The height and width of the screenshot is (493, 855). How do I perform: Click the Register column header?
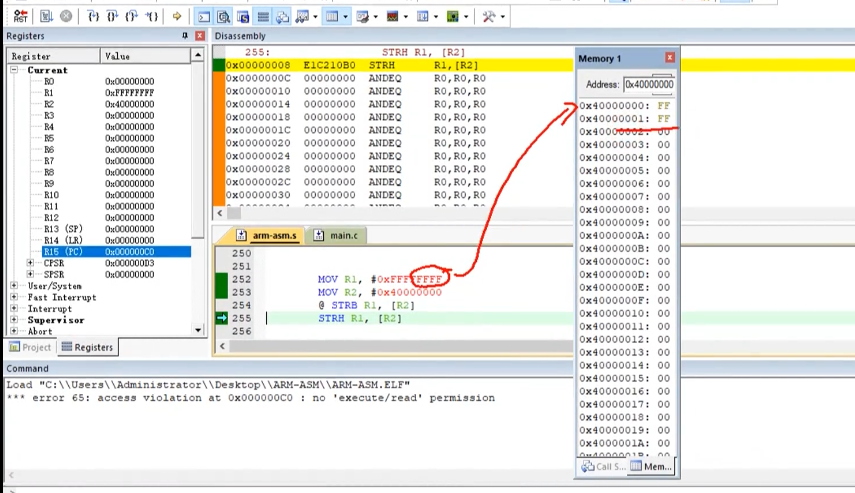click(53, 56)
